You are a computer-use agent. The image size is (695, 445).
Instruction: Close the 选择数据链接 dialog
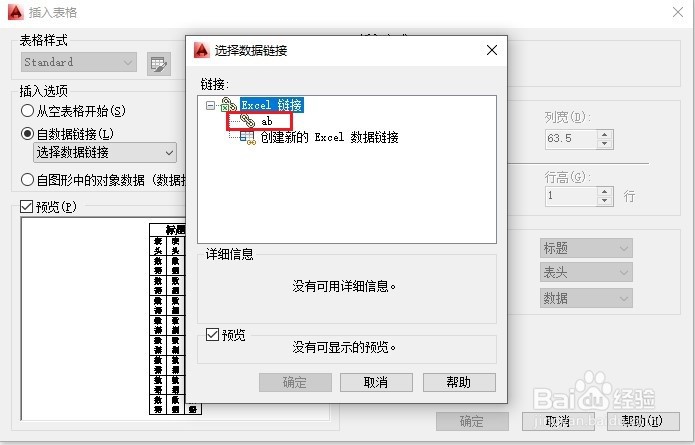coord(492,50)
